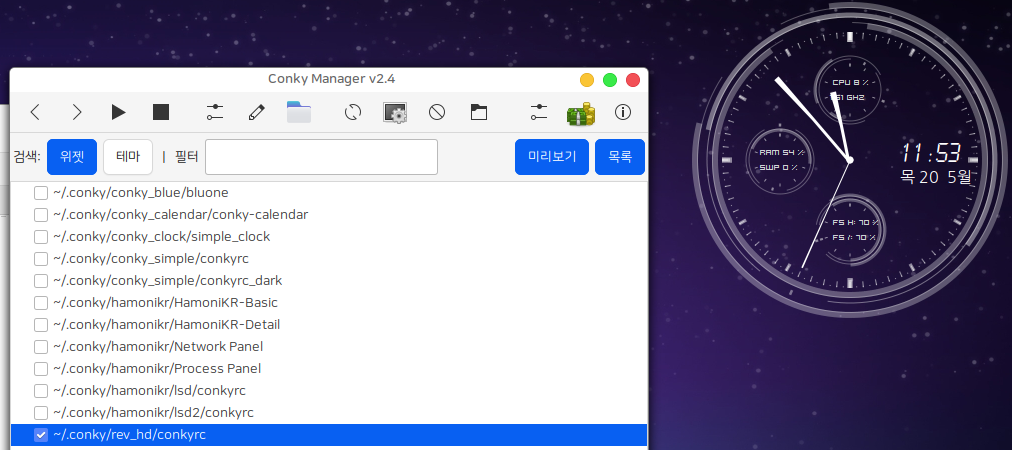Go to the previous widget with the back arrow
The image size is (1012, 450).
(35, 112)
